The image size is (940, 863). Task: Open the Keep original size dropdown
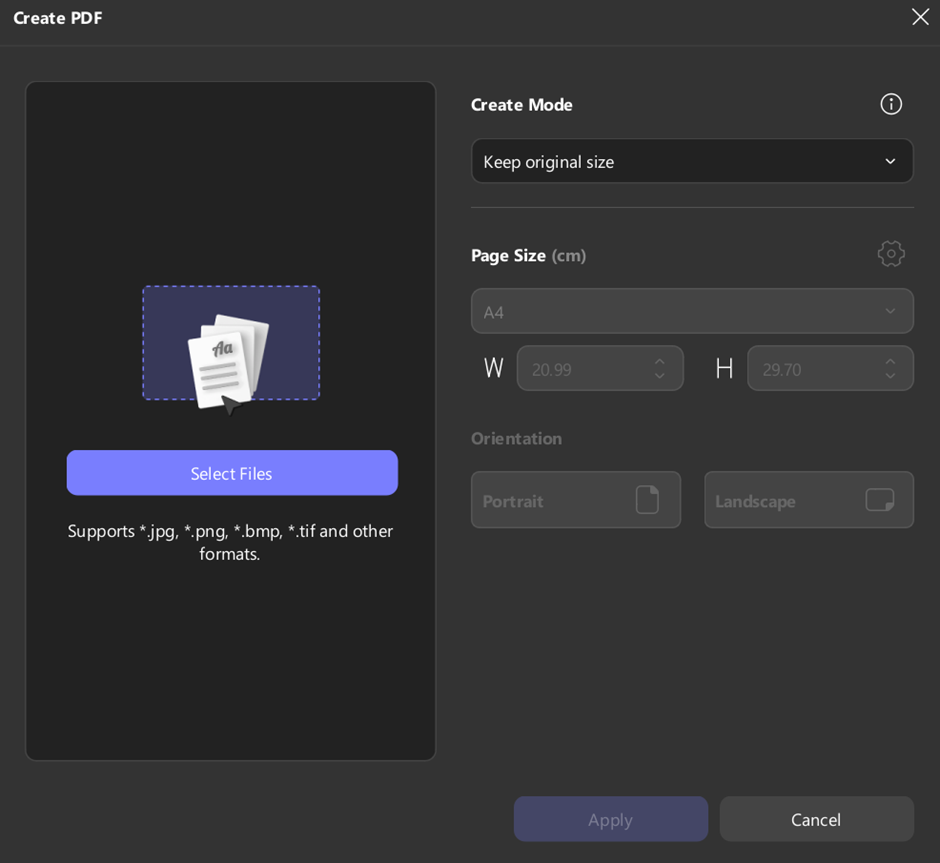(692, 161)
